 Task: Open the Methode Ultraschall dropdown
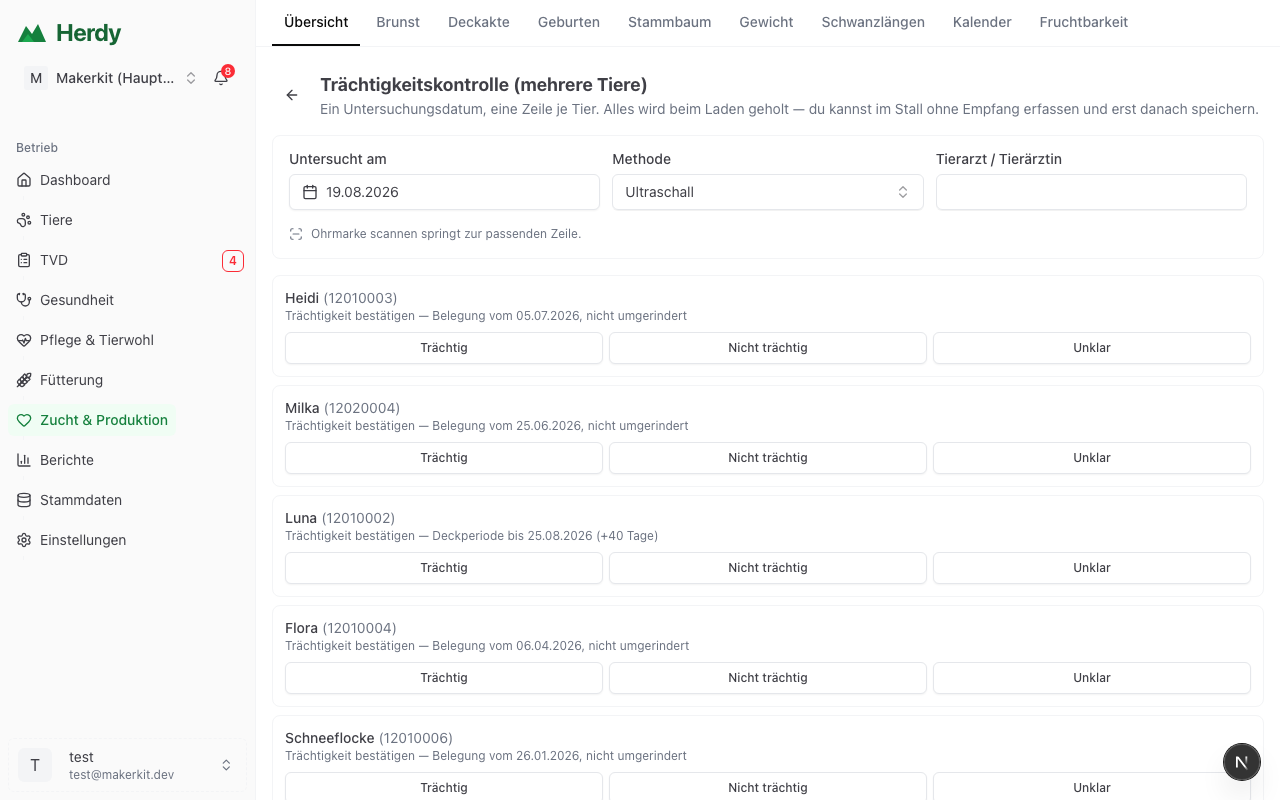(x=767, y=192)
